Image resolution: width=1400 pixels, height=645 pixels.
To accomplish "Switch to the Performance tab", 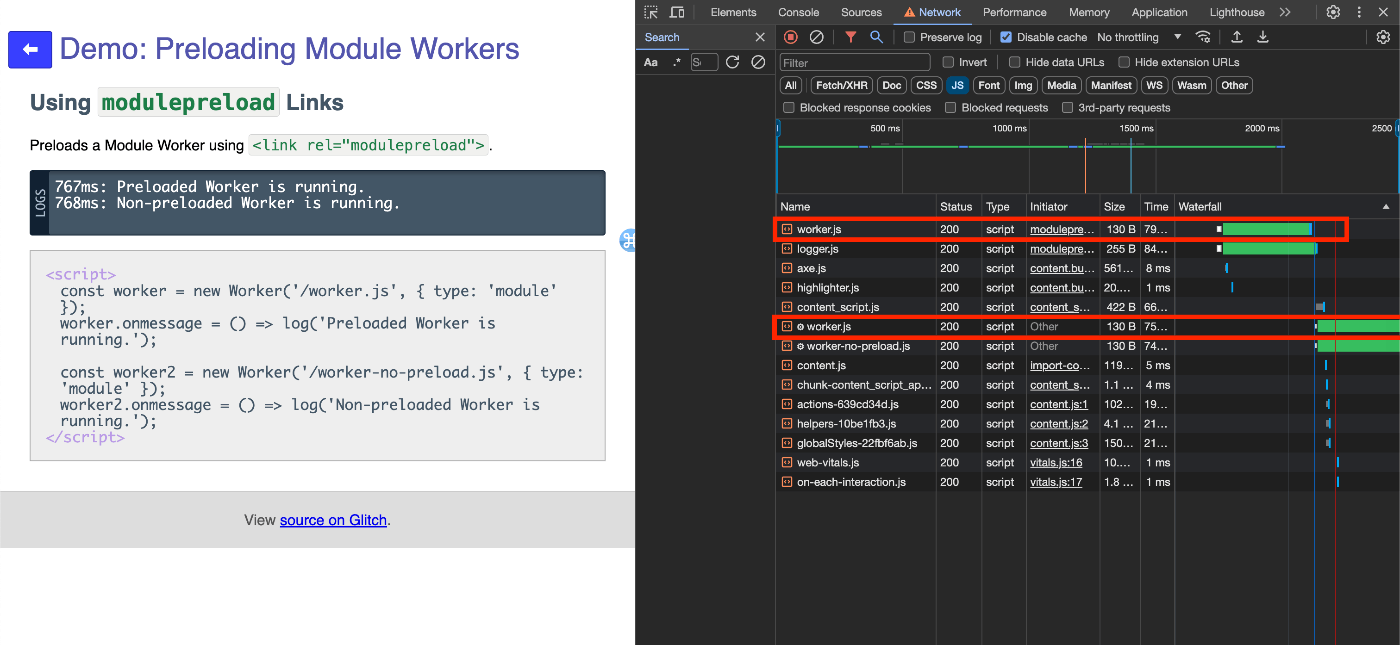I will (x=1014, y=12).
